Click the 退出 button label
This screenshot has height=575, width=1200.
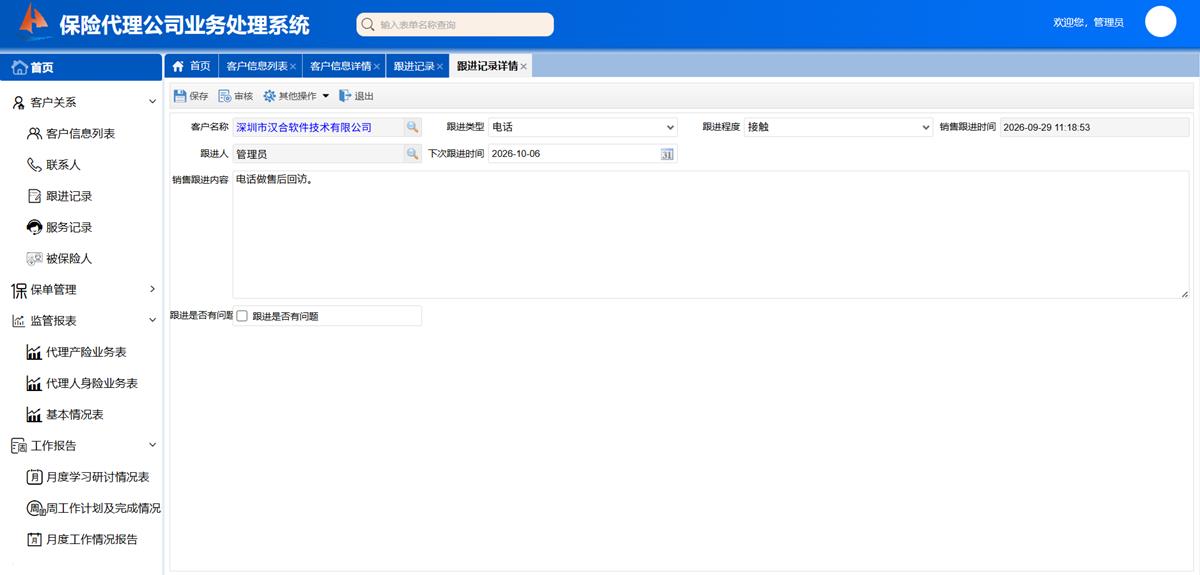tap(364, 96)
